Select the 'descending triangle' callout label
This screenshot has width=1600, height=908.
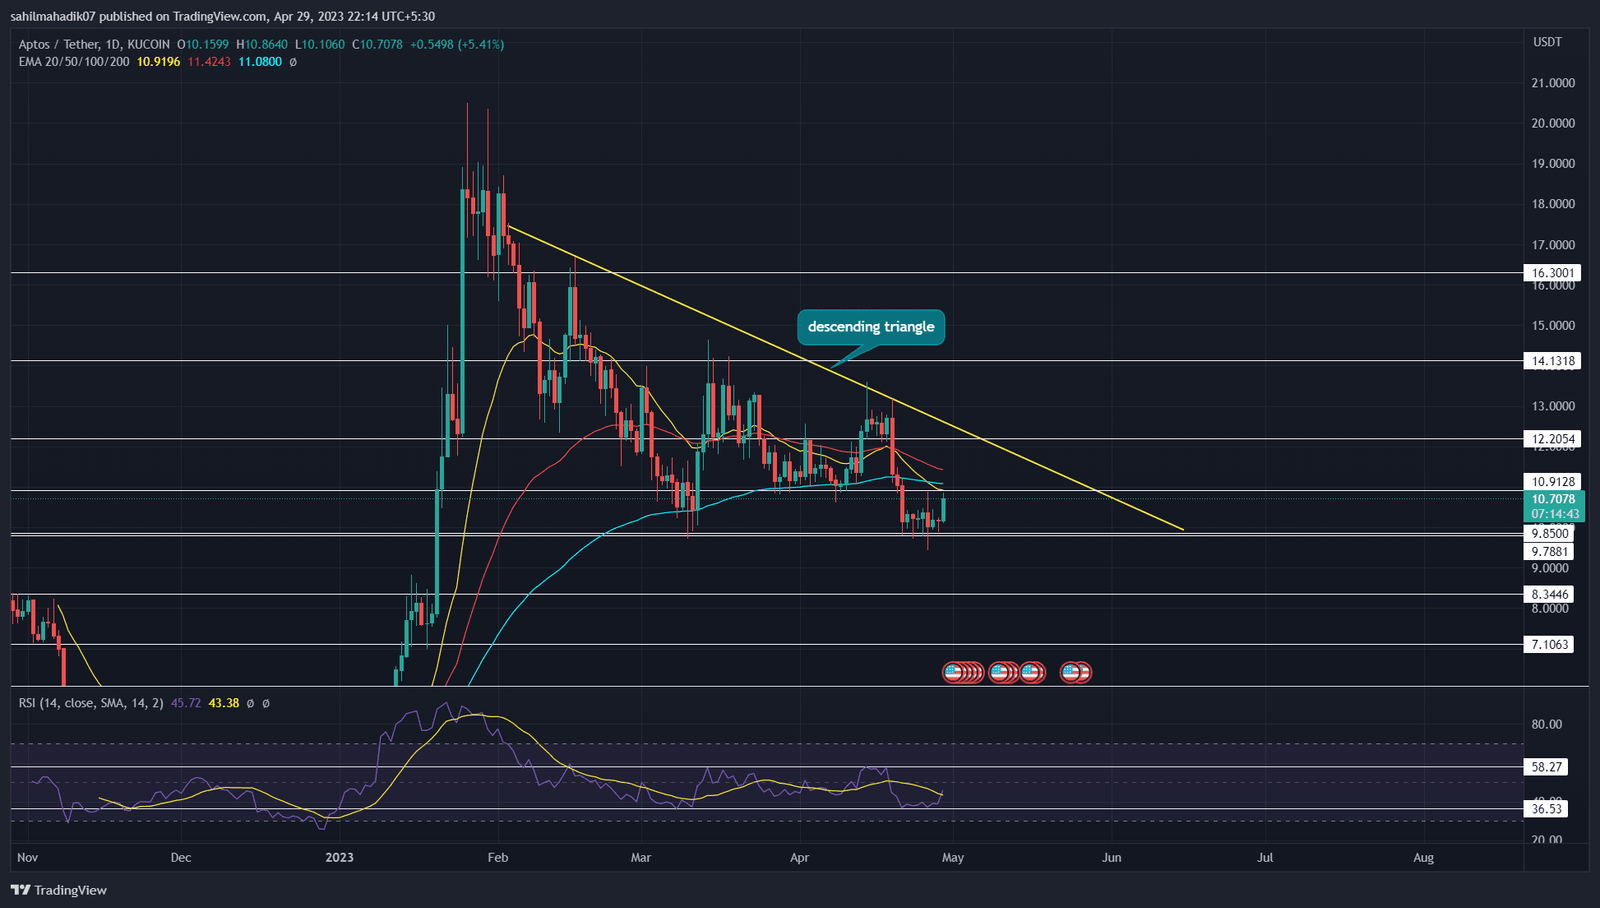871,327
